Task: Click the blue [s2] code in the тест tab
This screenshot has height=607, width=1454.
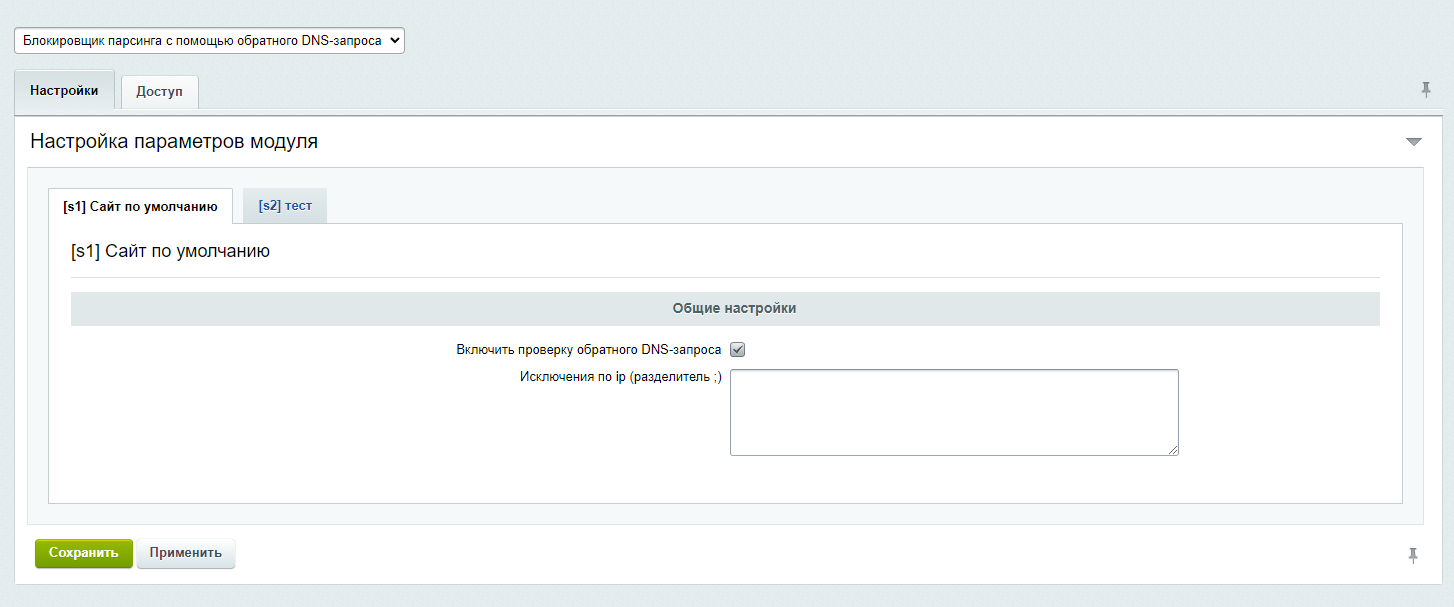Action: (269, 206)
